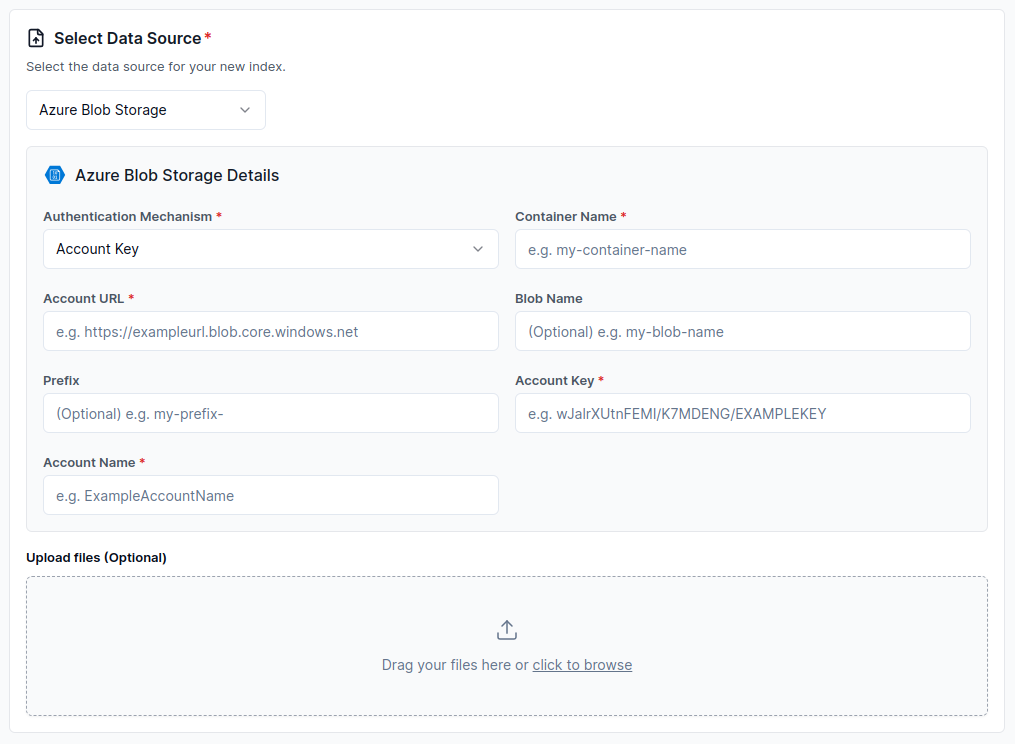The height and width of the screenshot is (744, 1015).
Task: Click the "Authentication Mechanism" field label
Action: [127, 216]
